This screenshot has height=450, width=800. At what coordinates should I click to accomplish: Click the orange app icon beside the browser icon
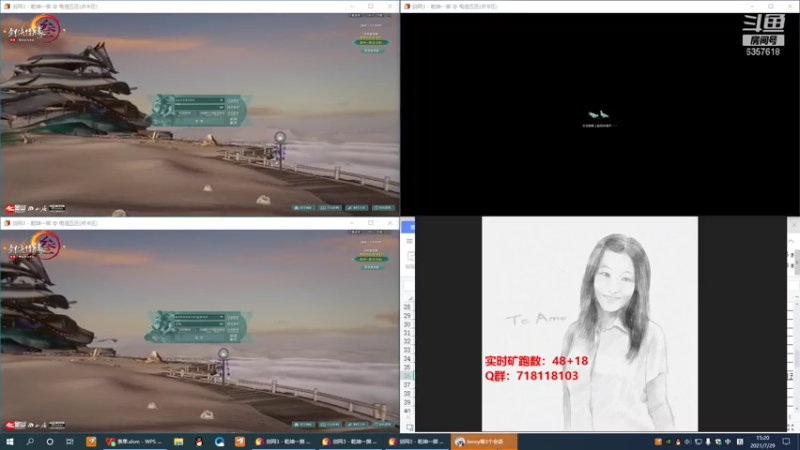(240, 441)
